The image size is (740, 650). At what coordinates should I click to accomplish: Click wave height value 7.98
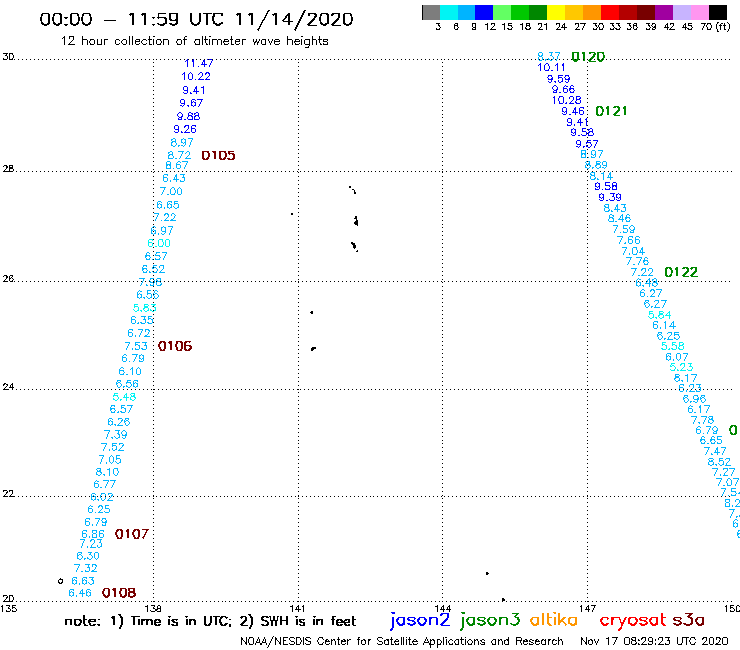(x=150, y=282)
